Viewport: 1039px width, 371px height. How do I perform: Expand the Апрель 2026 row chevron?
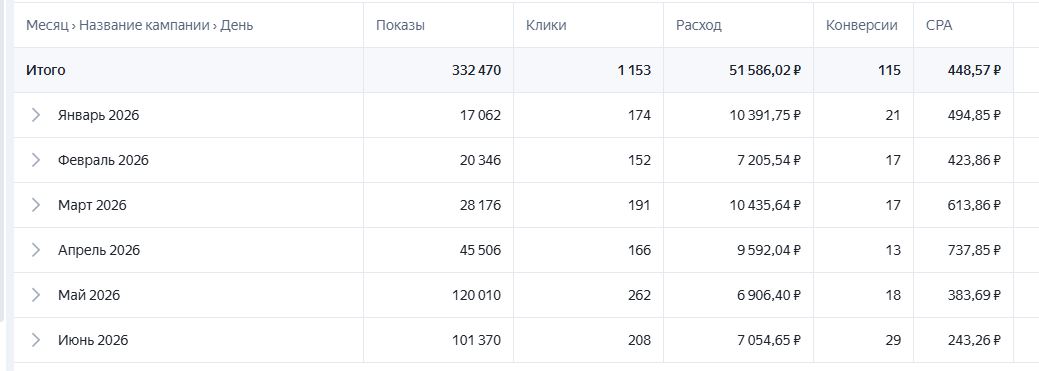(36, 250)
